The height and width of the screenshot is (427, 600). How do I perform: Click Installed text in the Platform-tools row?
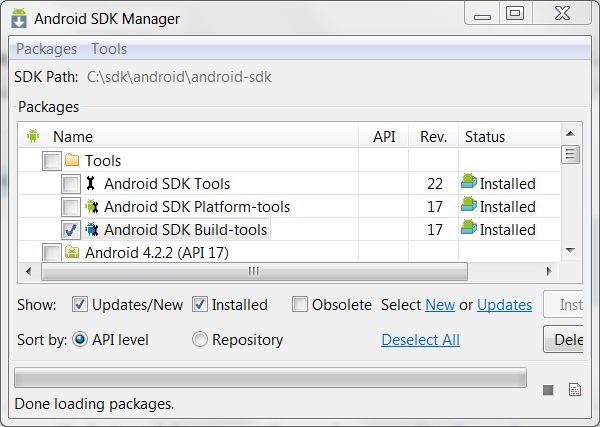pos(507,207)
